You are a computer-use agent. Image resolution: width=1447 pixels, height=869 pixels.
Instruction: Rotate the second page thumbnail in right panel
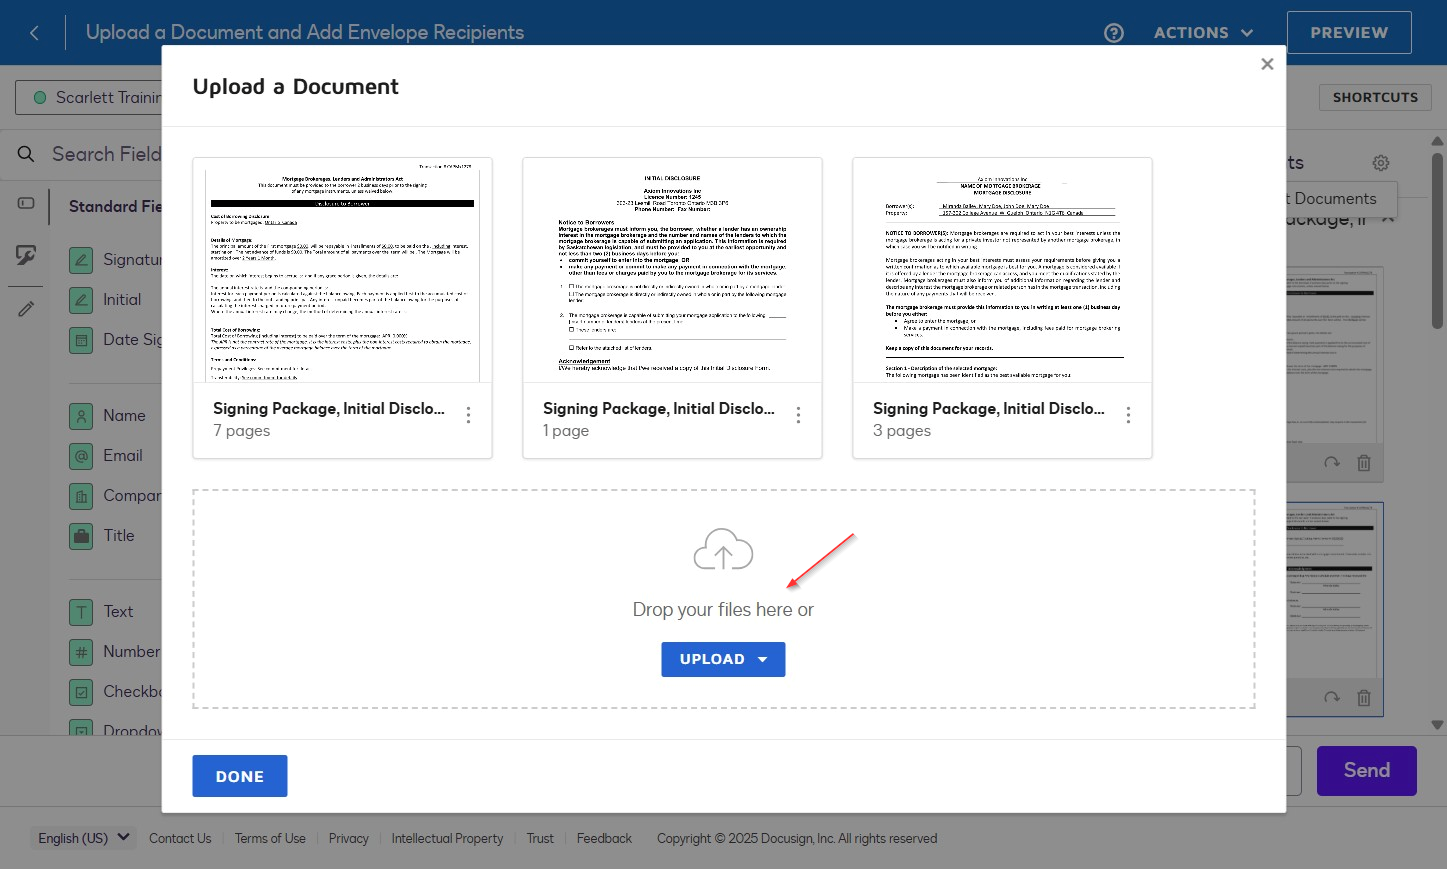[1332, 698]
